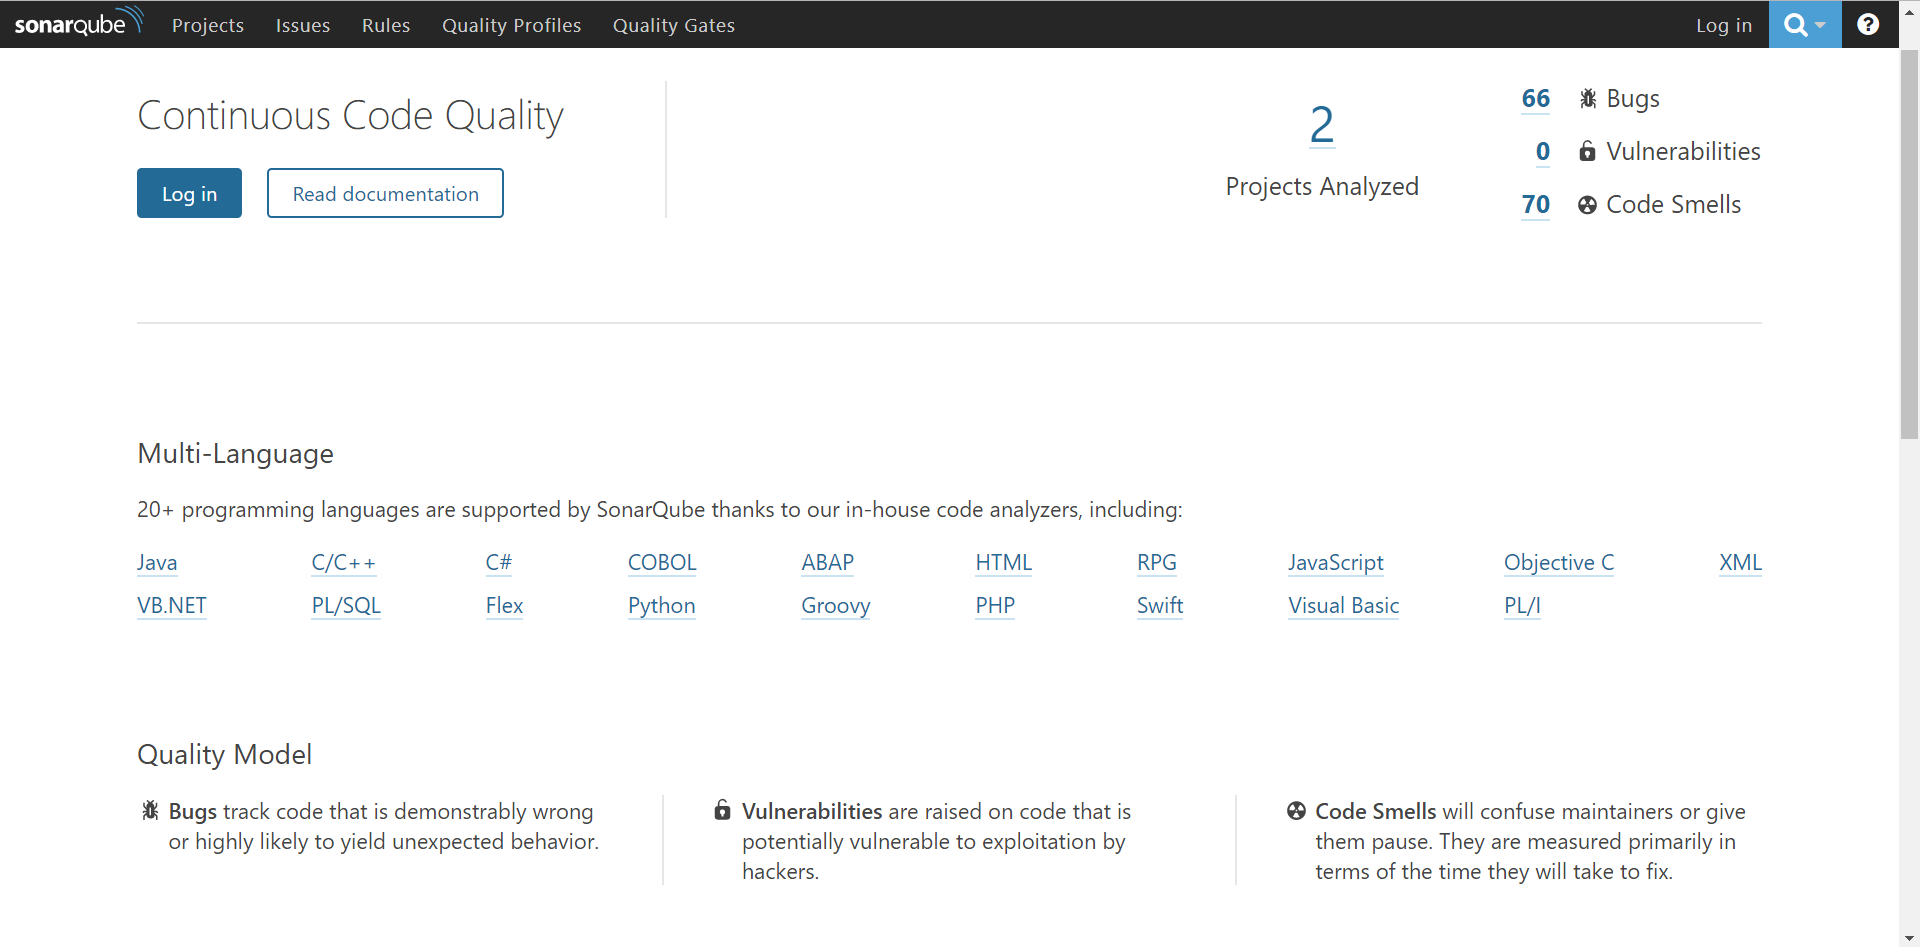
Task: Open the Visual Basic language link
Action: 1344,606
